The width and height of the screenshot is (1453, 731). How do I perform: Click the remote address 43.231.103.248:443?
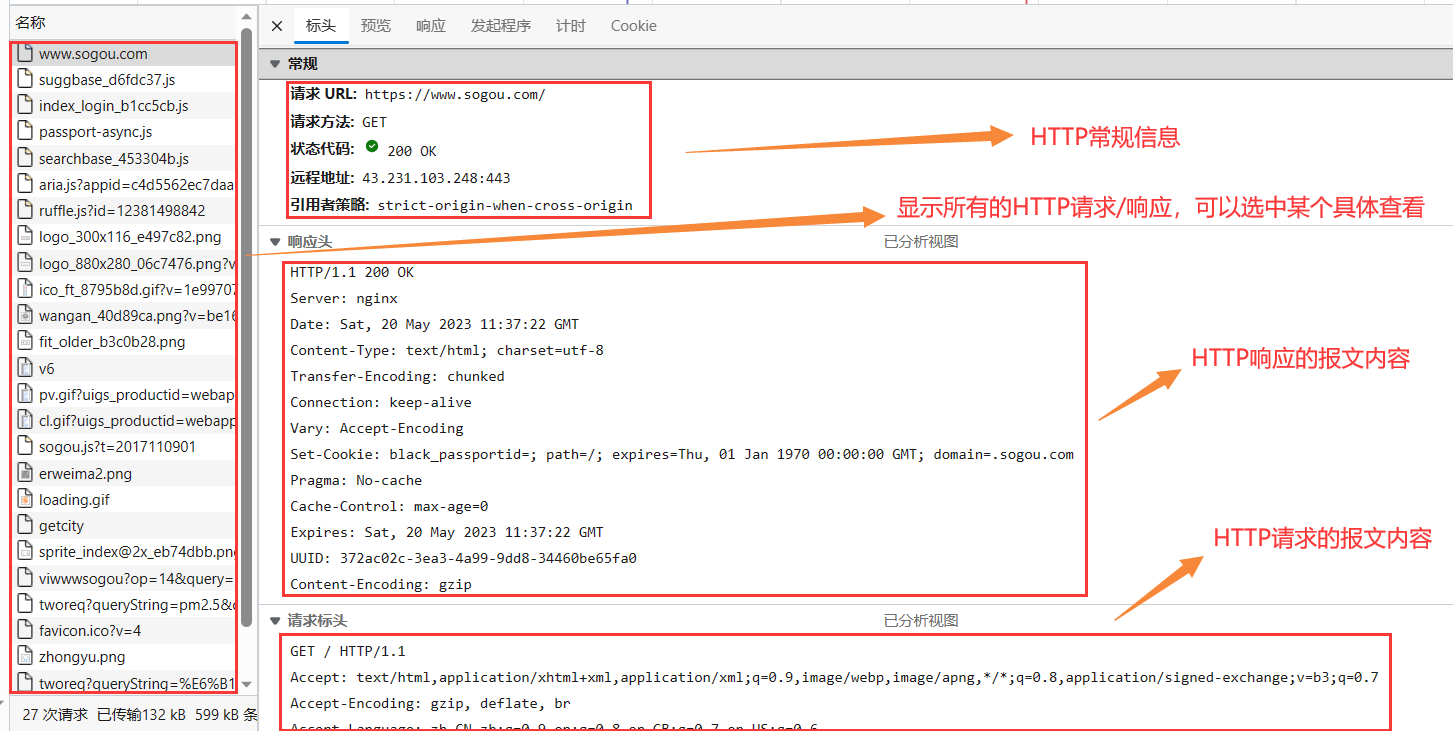click(436, 178)
